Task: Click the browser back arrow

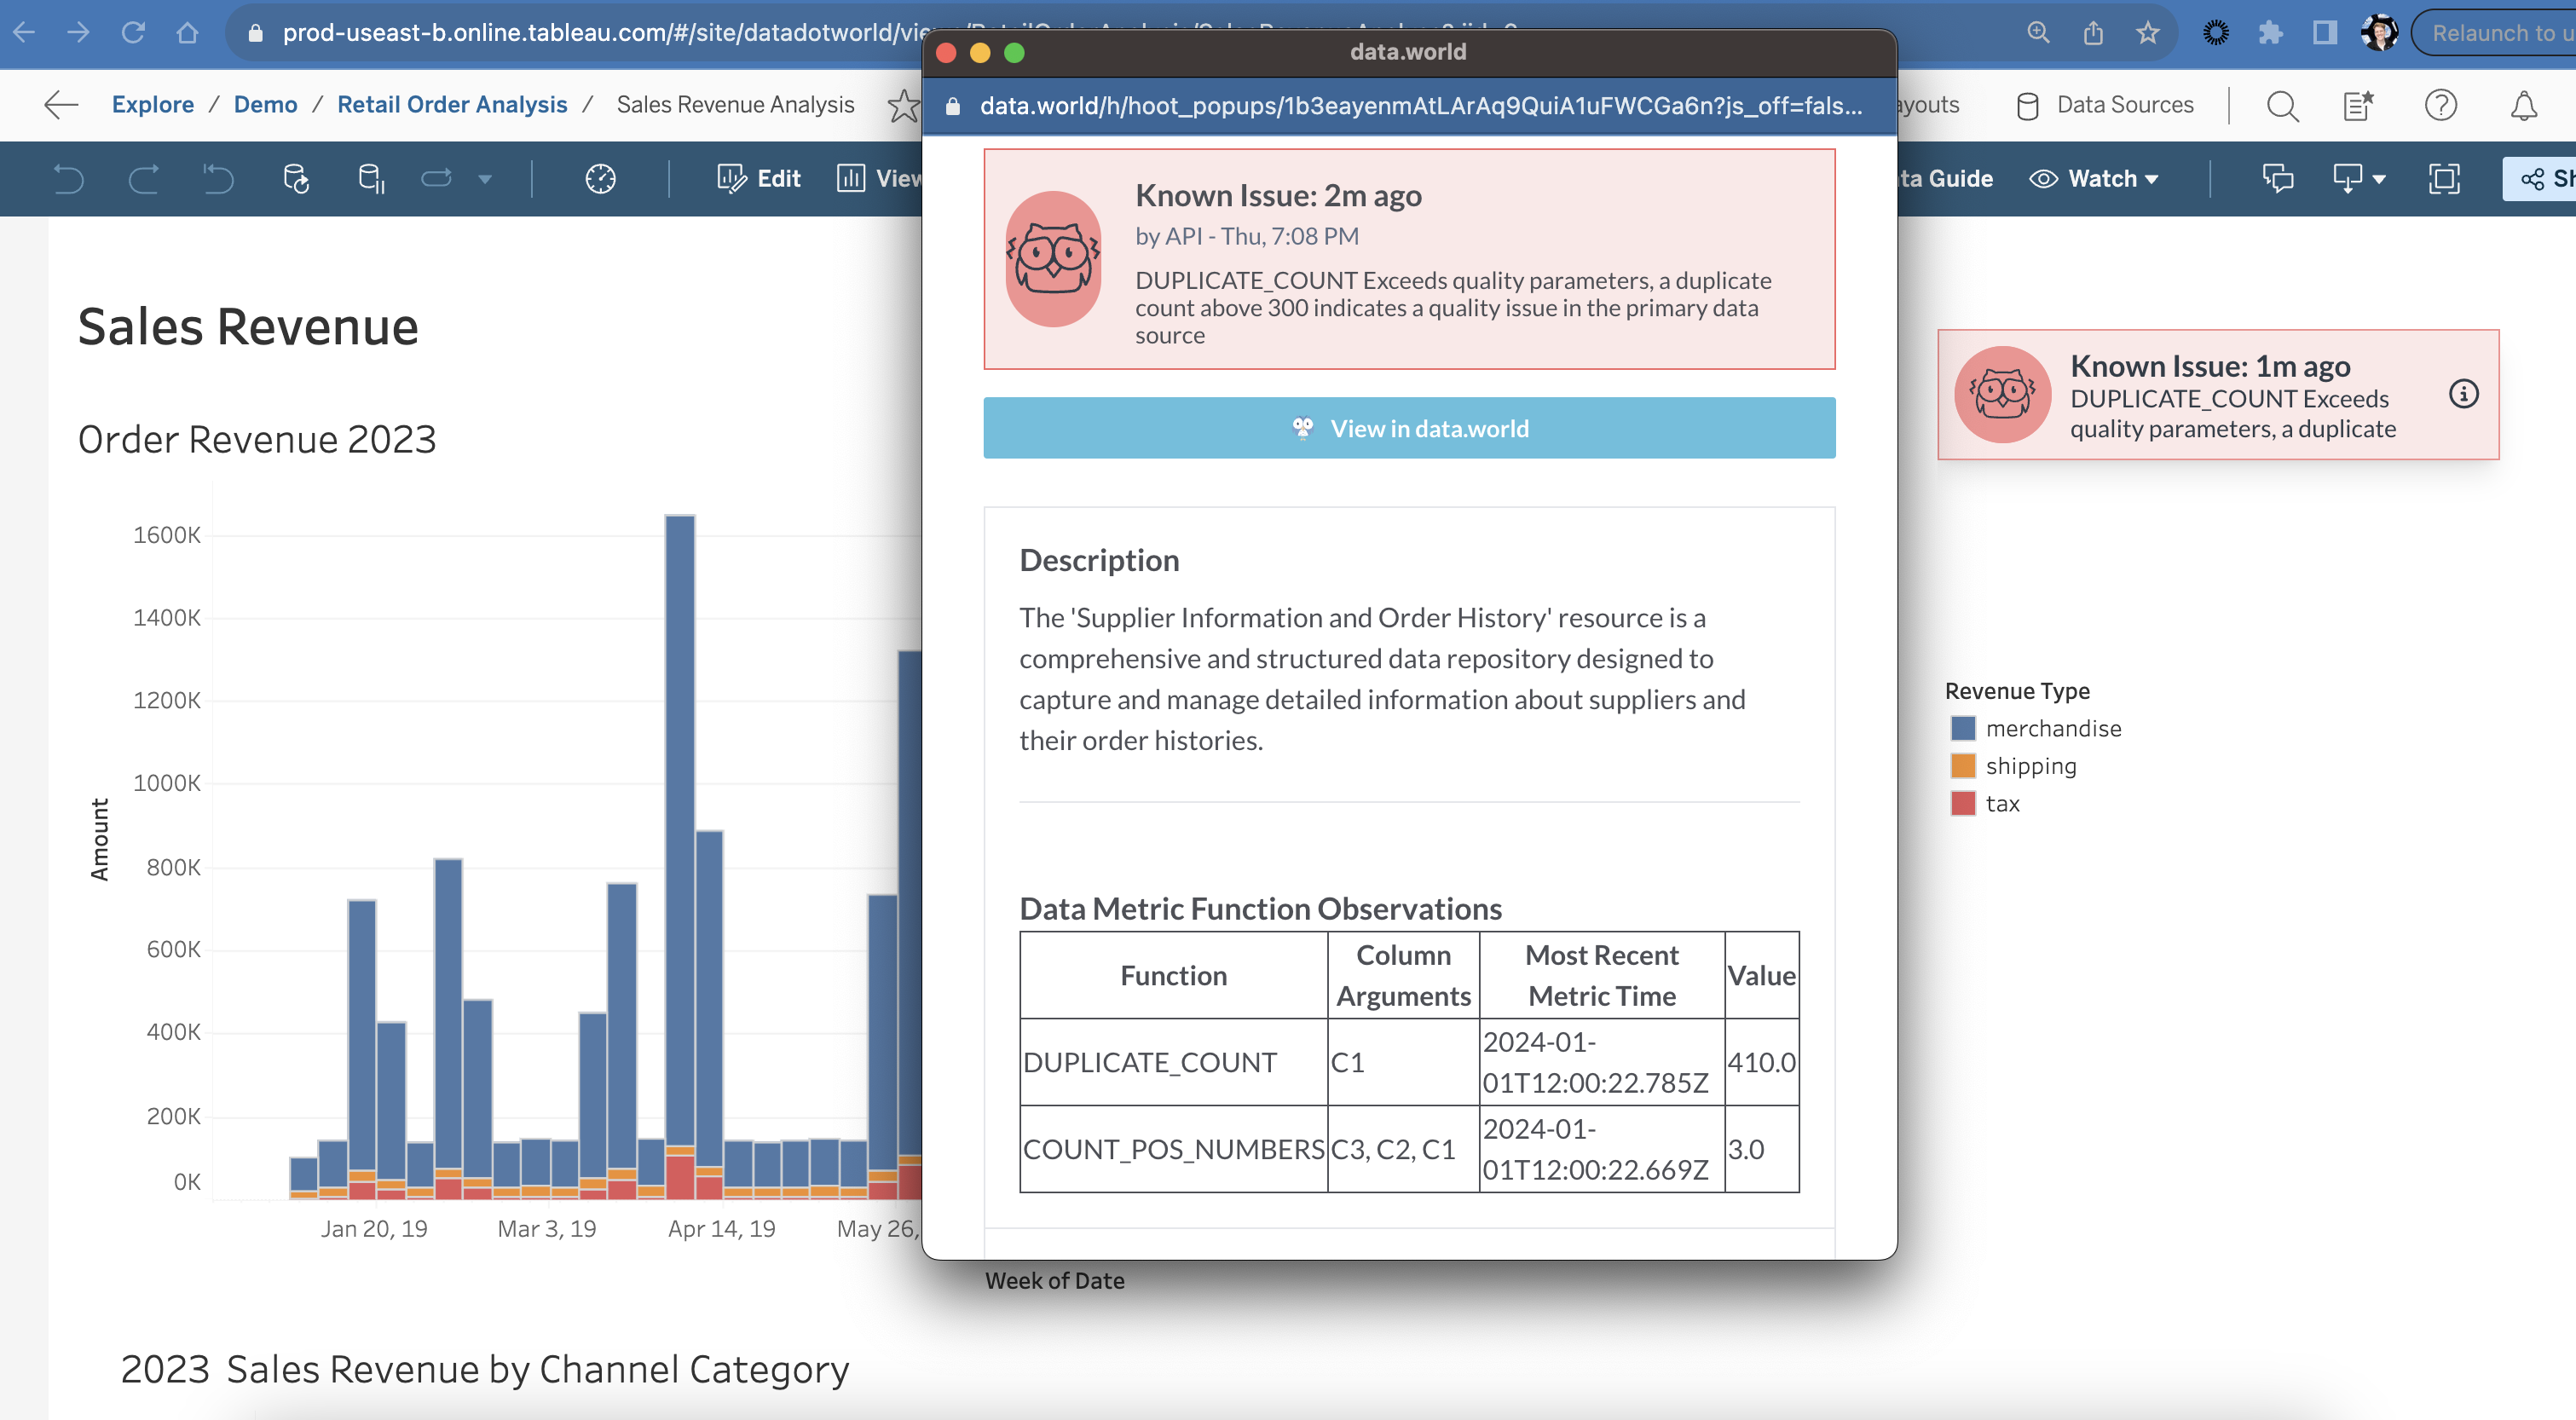Action: 24,33
